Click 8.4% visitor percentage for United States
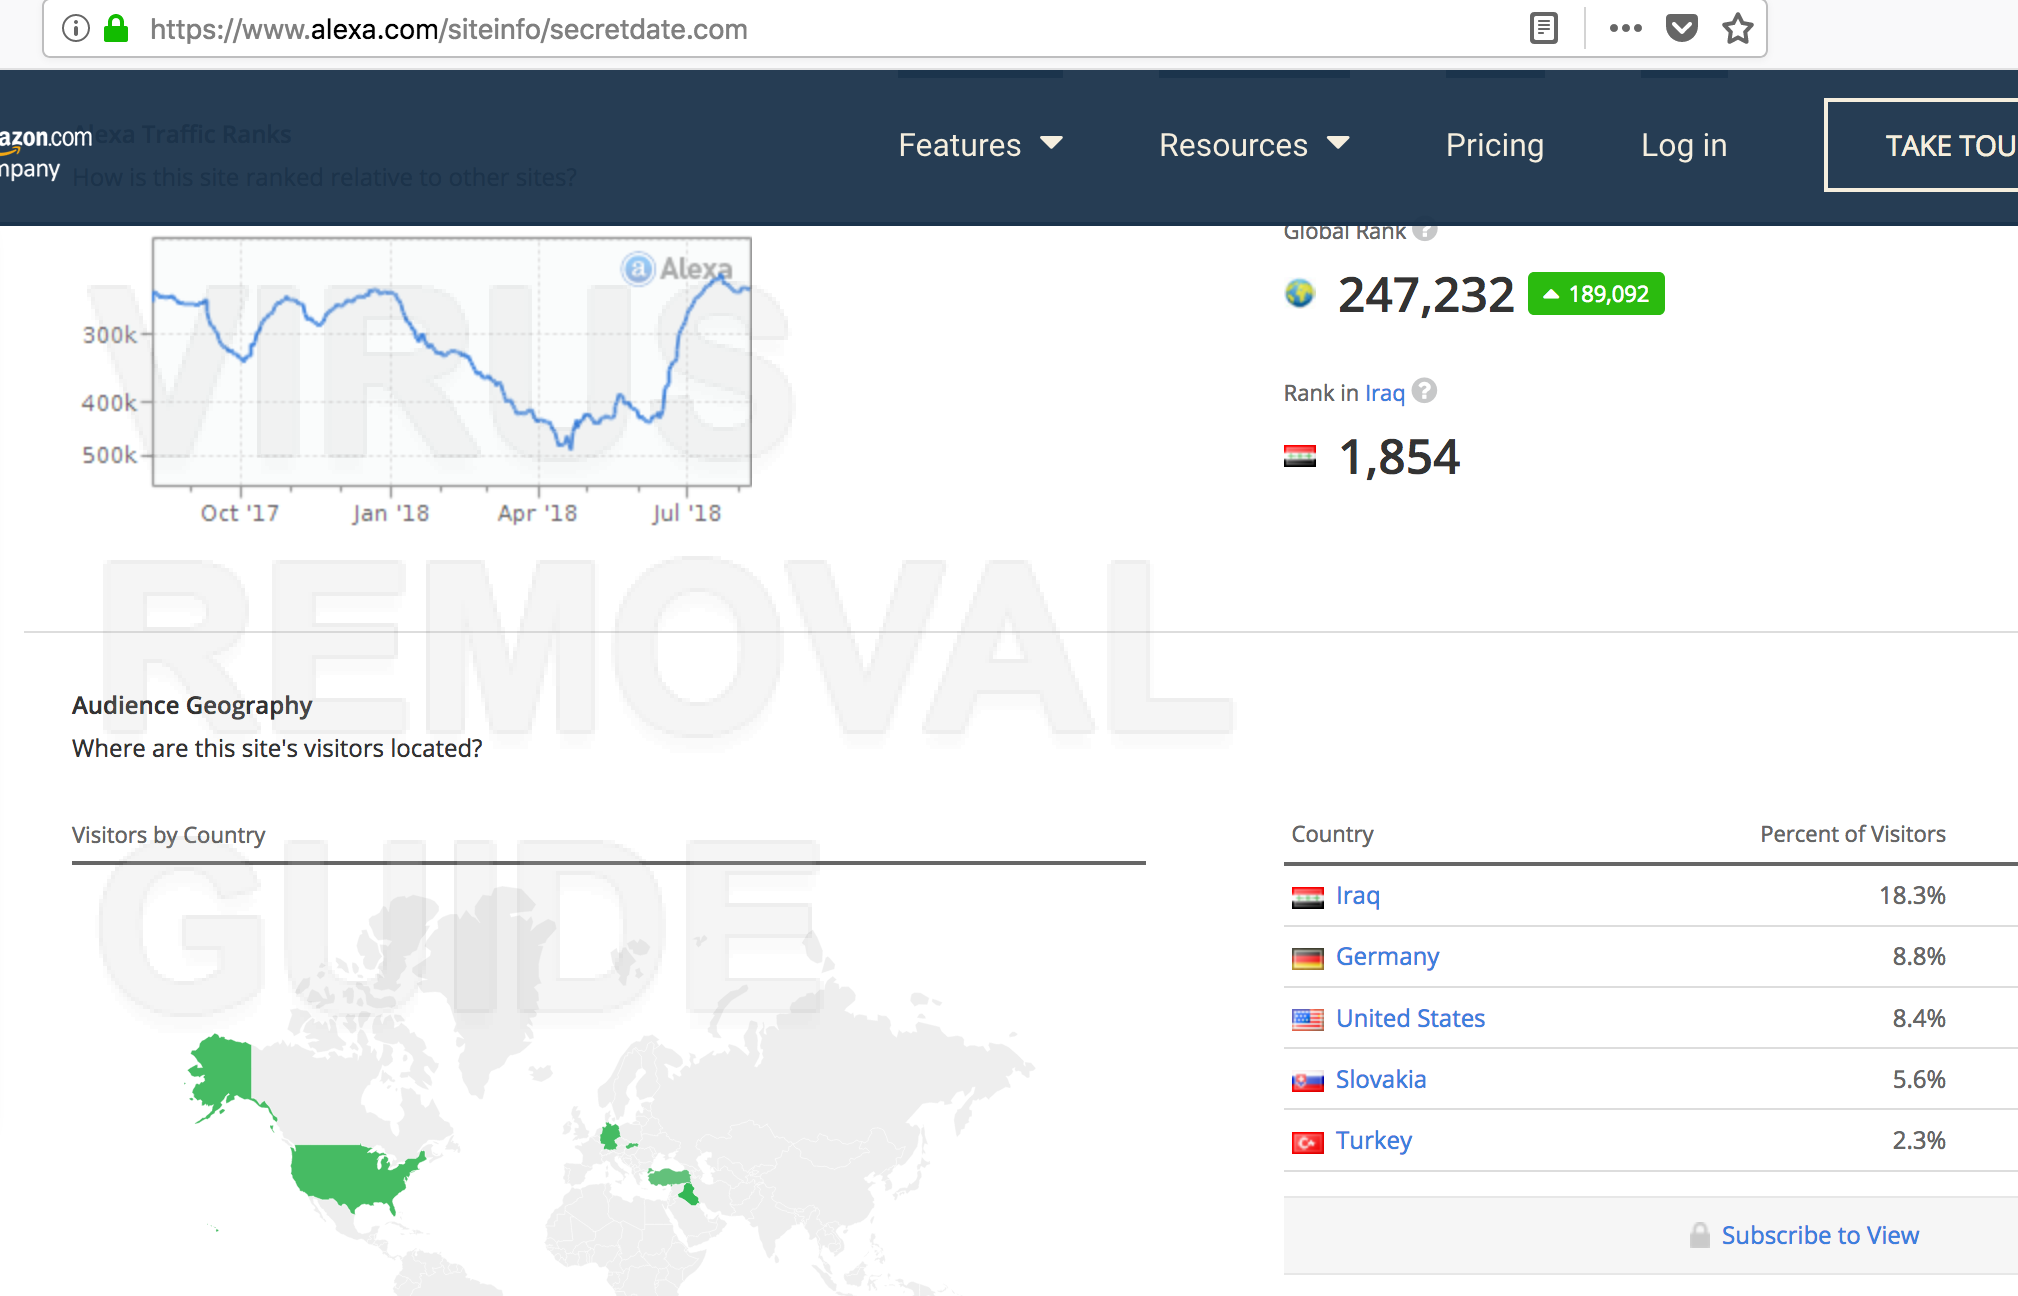Viewport: 2018px width, 1296px height. coord(1918,1018)
